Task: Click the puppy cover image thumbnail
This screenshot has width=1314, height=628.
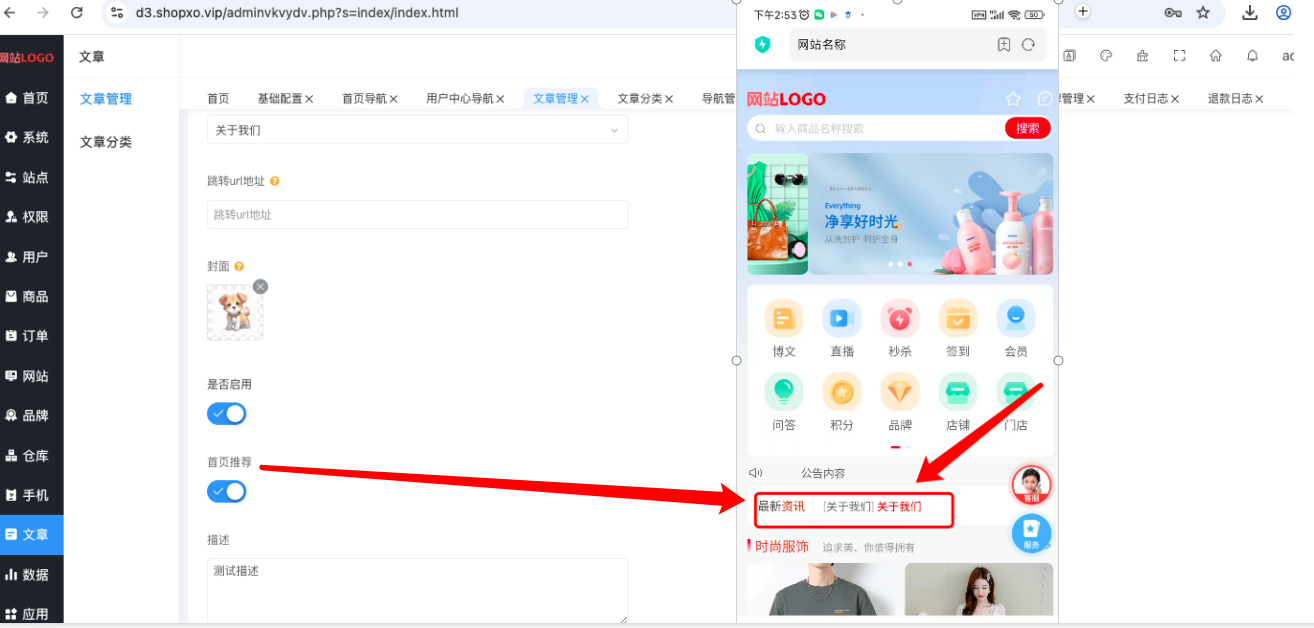Action: [235, 312]
